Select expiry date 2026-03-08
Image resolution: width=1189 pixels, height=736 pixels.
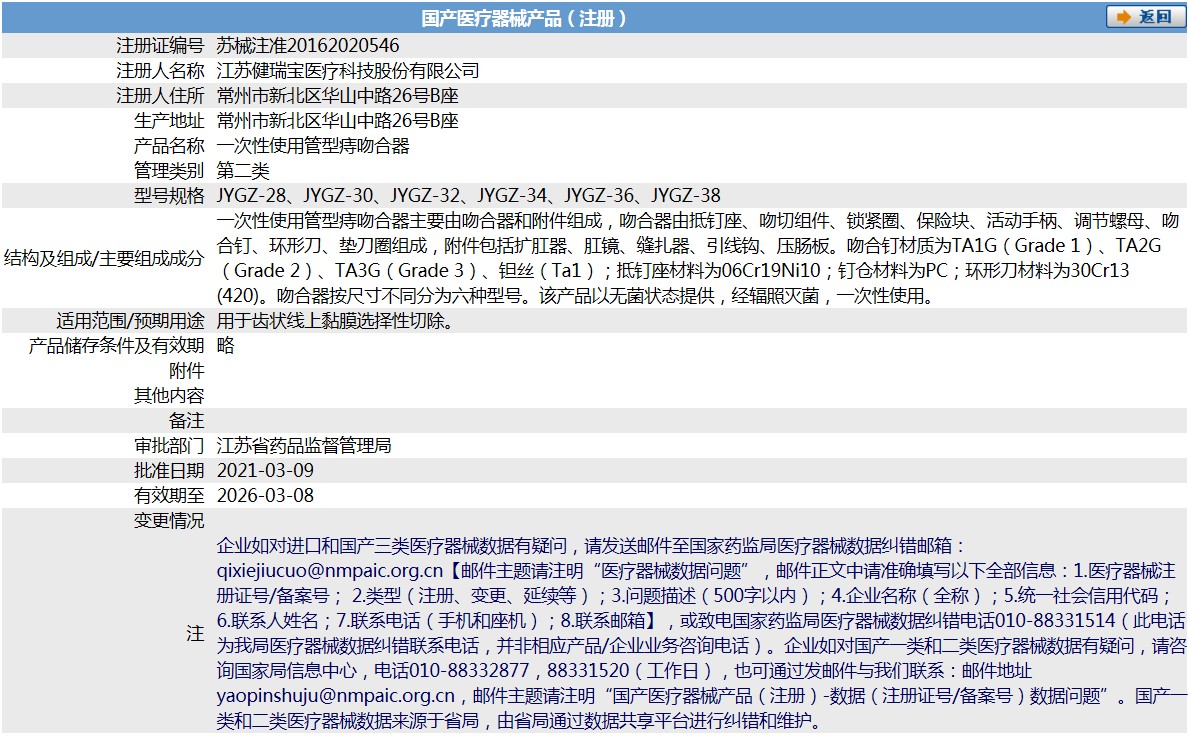tap(265, 496)
